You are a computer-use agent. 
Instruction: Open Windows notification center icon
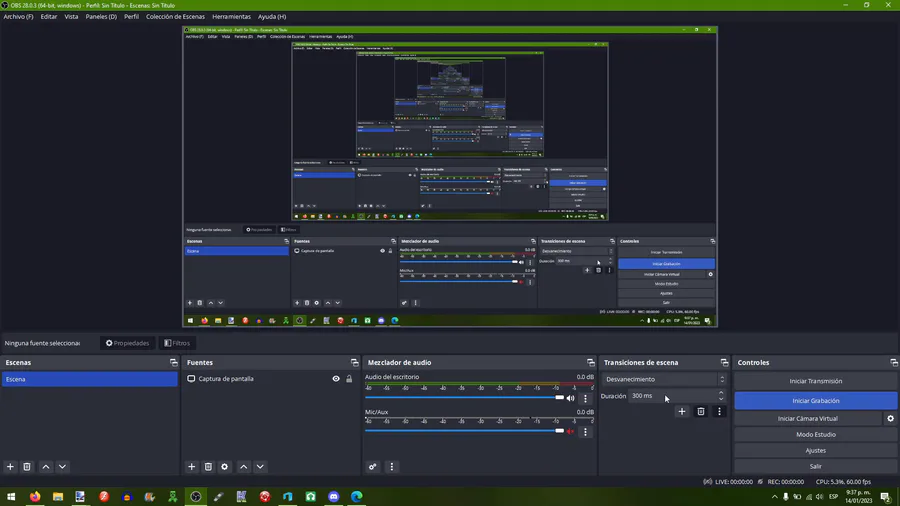886,496
